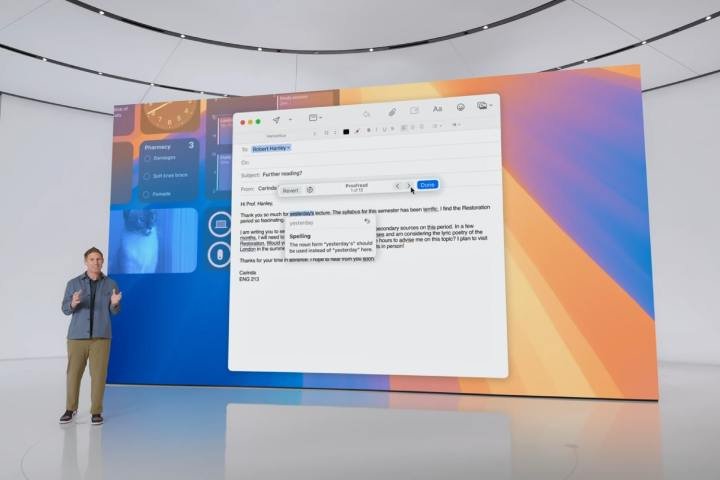The image size is (720, 480).
Task: Go to the next Proofread suggestion
Action: (x=408, y=186)
